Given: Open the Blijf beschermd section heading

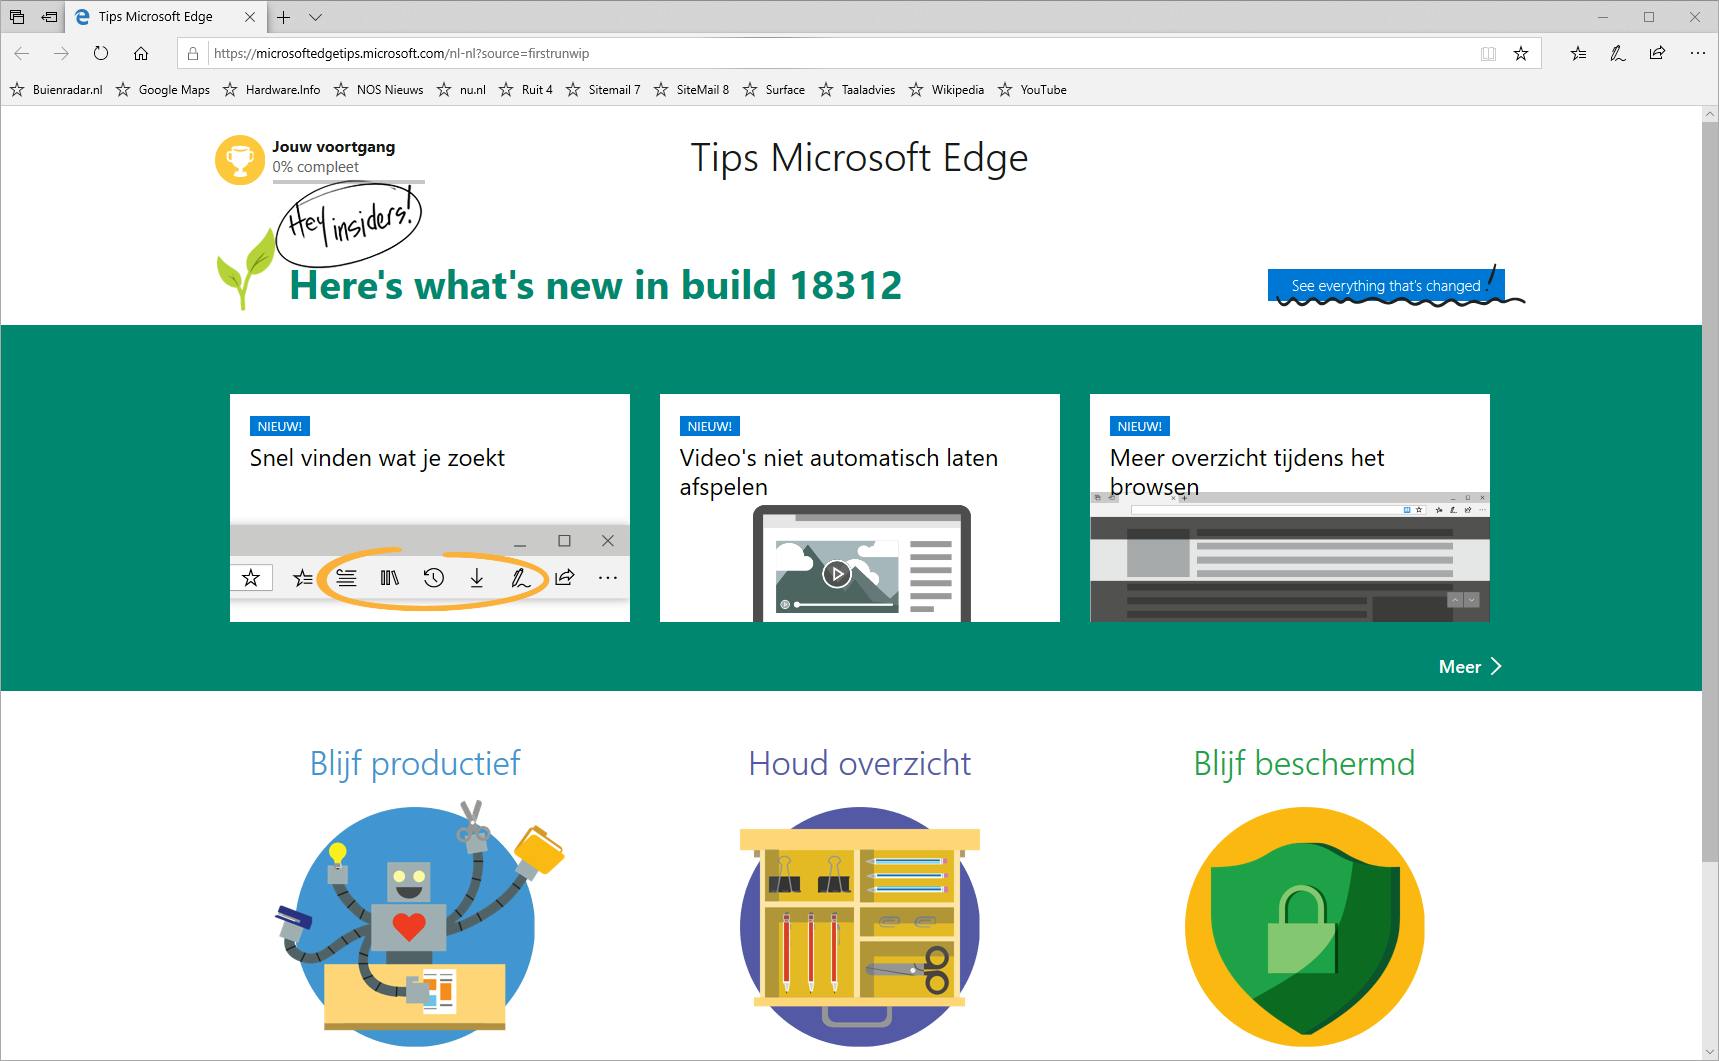Looking at the screenshot, I should tap(1304, 764).
